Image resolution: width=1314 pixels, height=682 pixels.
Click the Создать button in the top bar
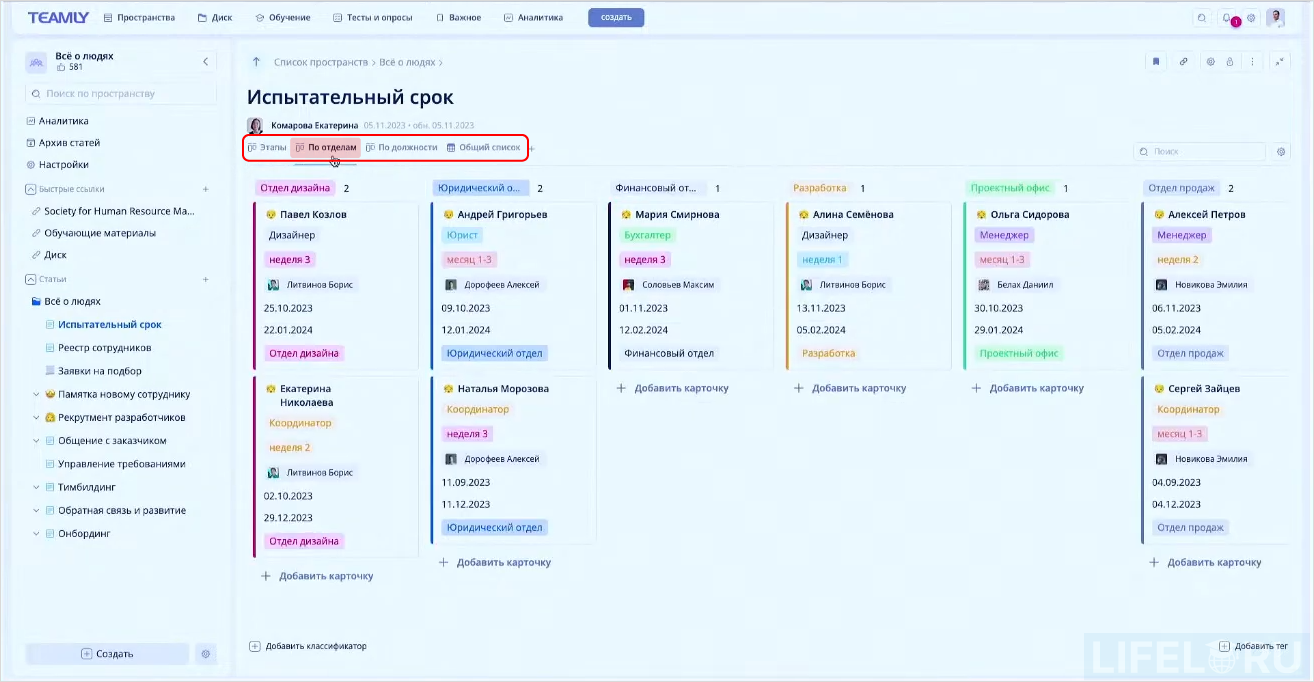click(615, 17)
